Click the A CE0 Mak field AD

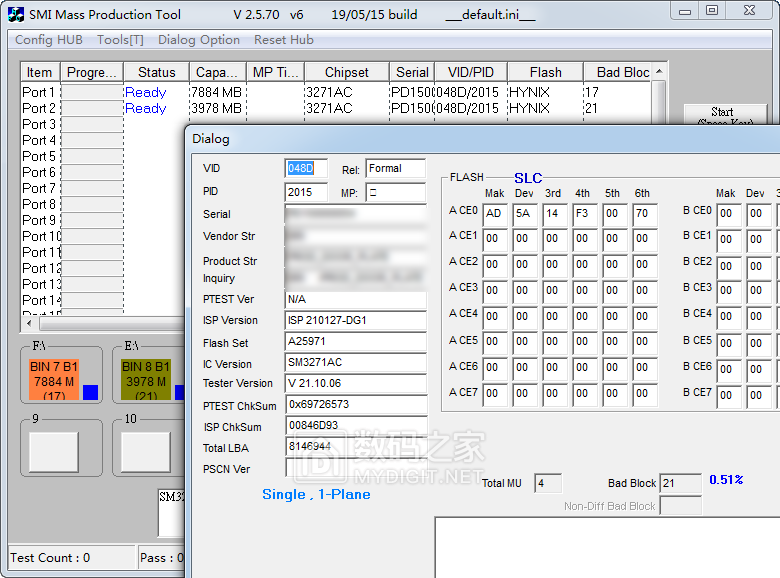(x=495, y=213)
